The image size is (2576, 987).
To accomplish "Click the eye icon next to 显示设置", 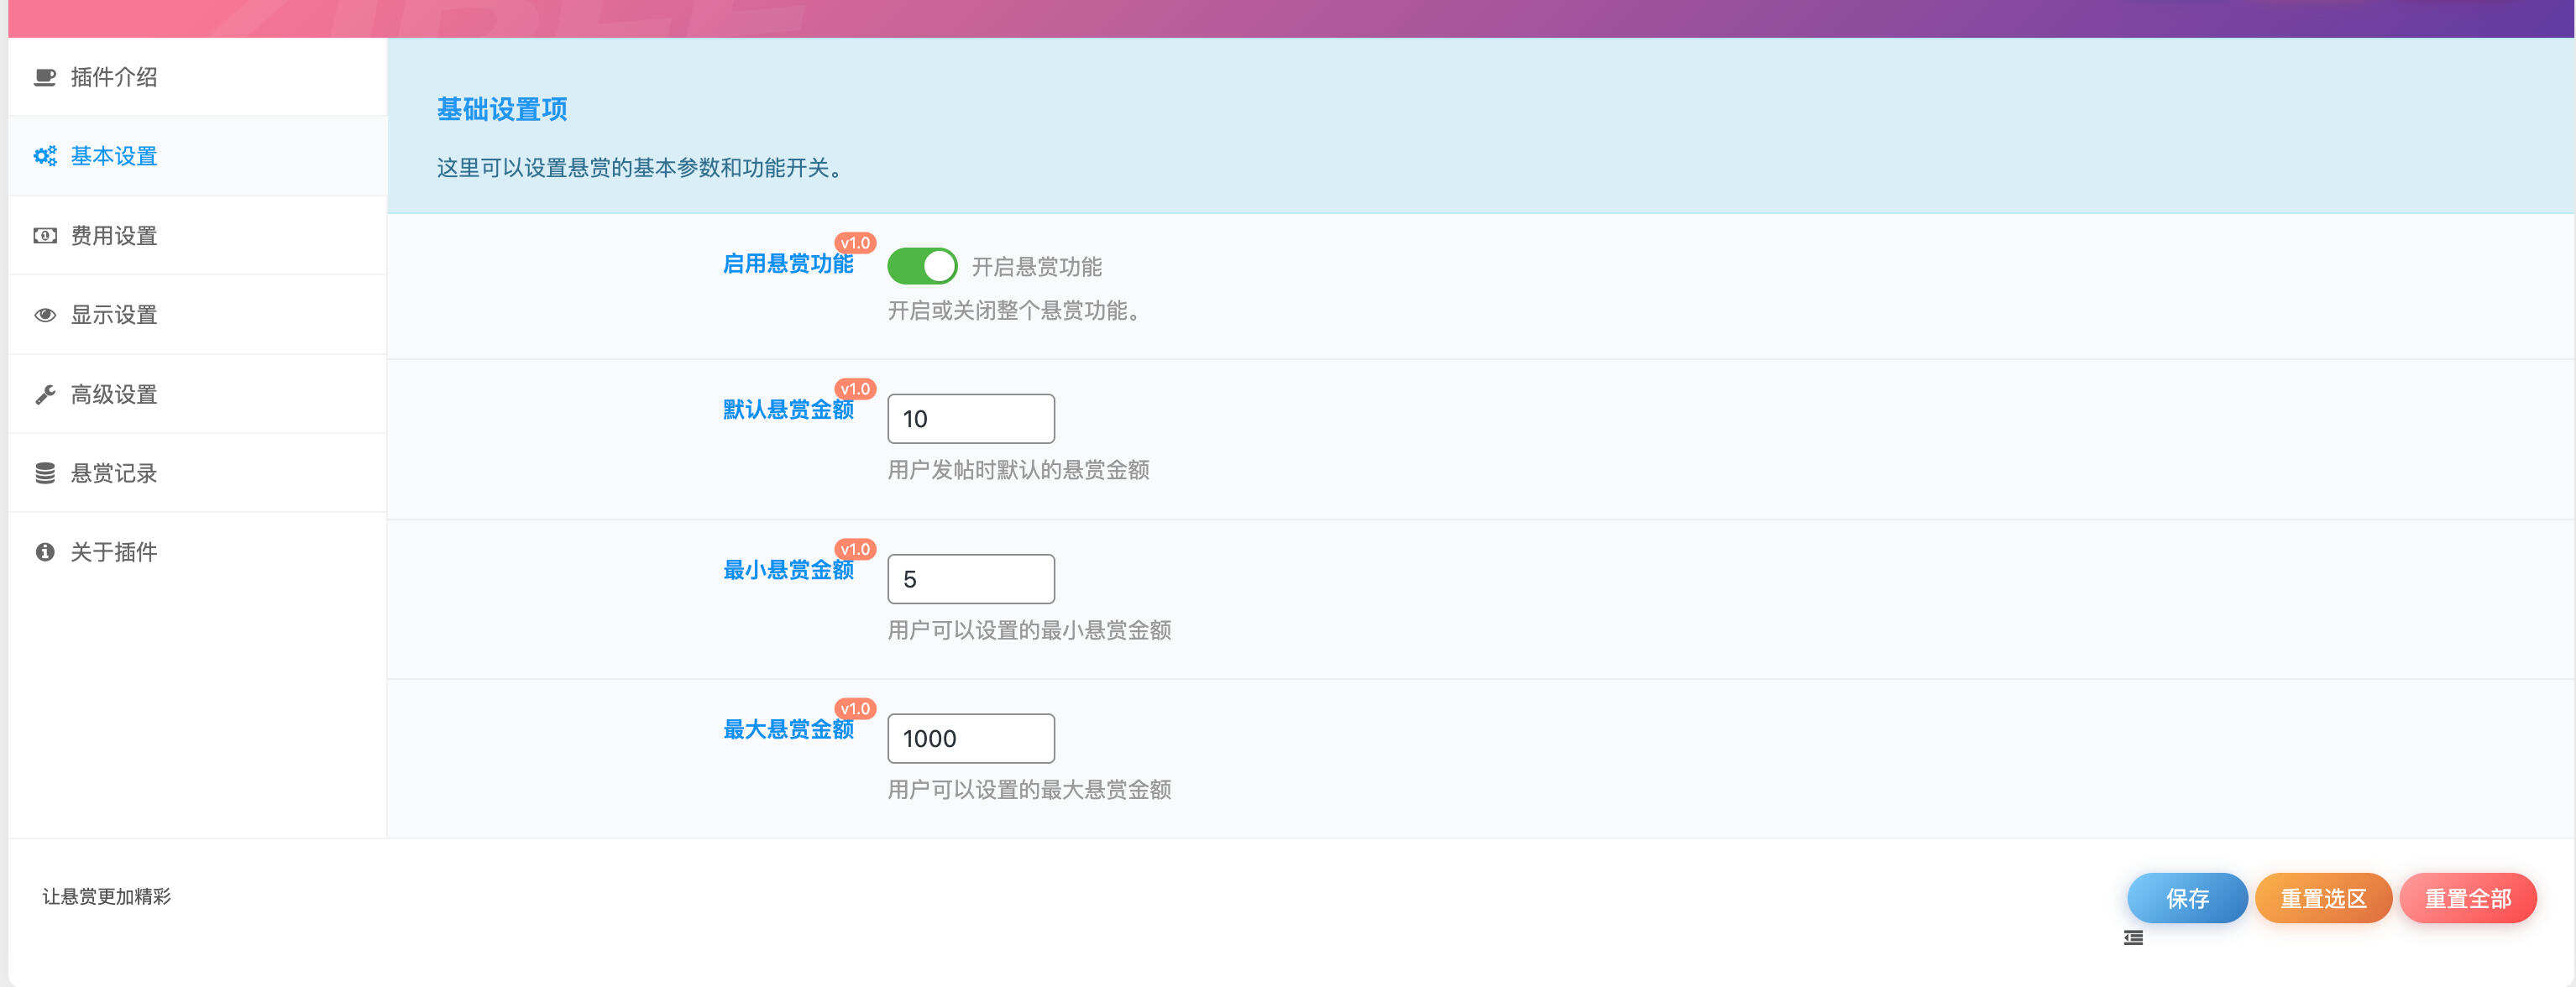I will point(43,315).
